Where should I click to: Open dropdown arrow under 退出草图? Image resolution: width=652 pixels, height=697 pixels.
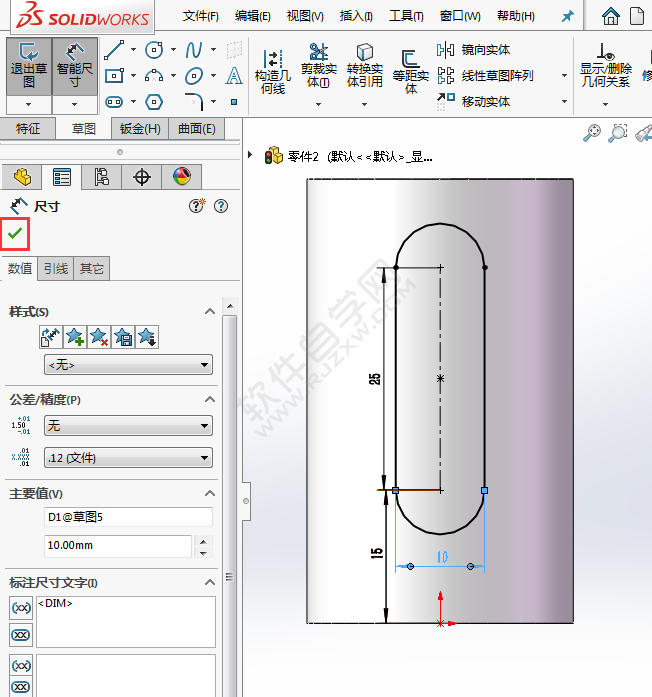(29, 104)
